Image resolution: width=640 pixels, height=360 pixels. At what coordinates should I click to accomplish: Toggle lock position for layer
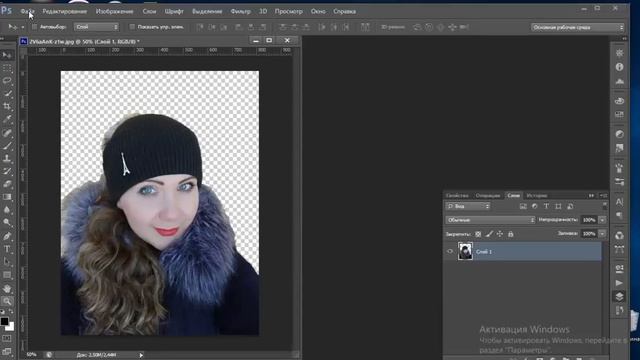pyautogui.click(x=500, y=234)
